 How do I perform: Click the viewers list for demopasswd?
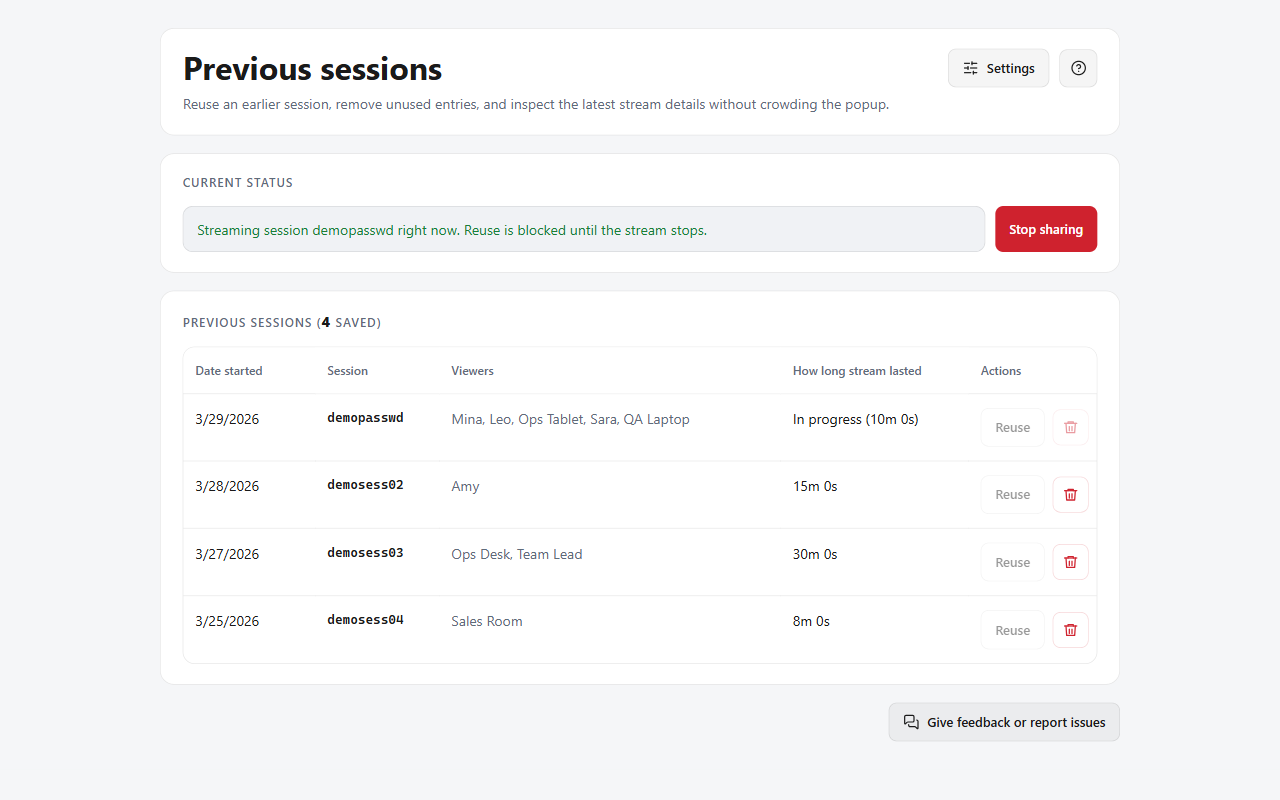pos(570,419)
